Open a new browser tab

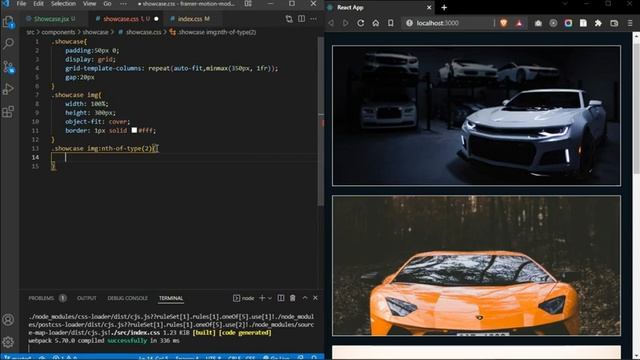point(444,7)
